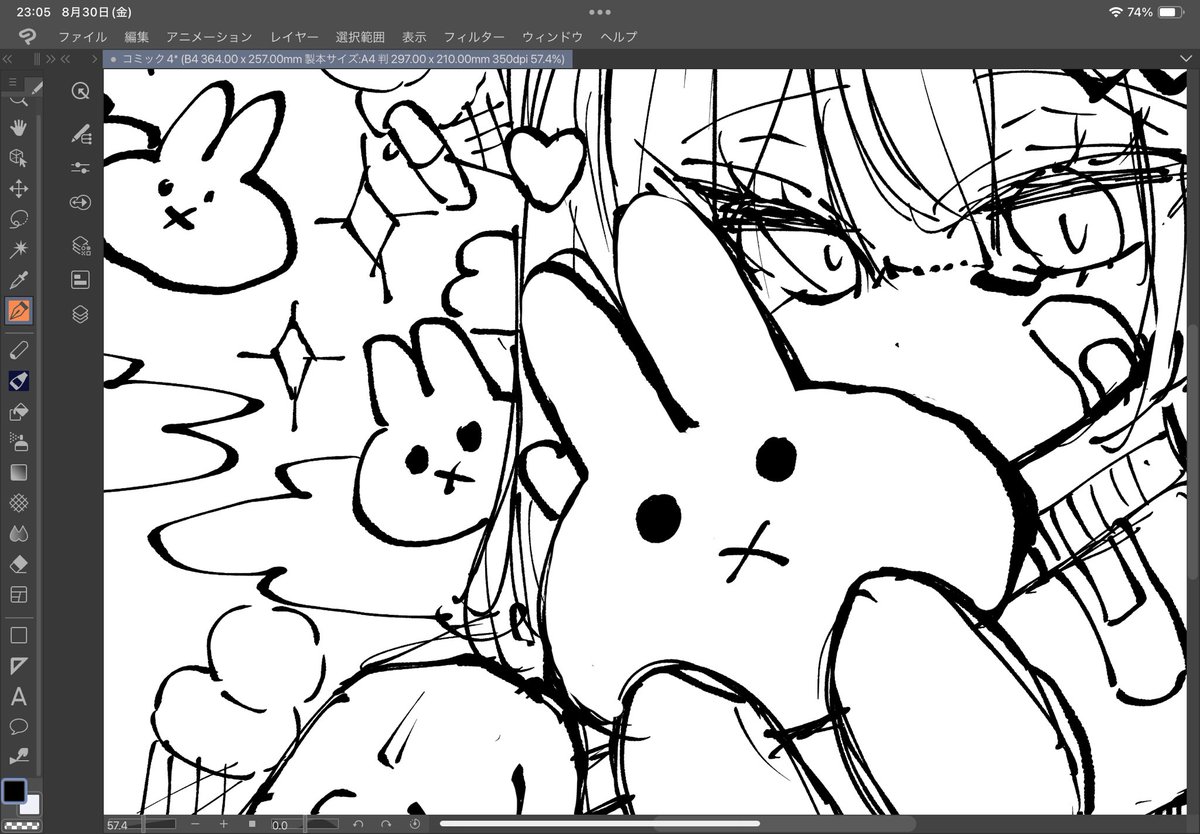Viewport: 1200px width, 834px height.
Task: Select the Hand (move canvas) tool
Action: (18, 128)
